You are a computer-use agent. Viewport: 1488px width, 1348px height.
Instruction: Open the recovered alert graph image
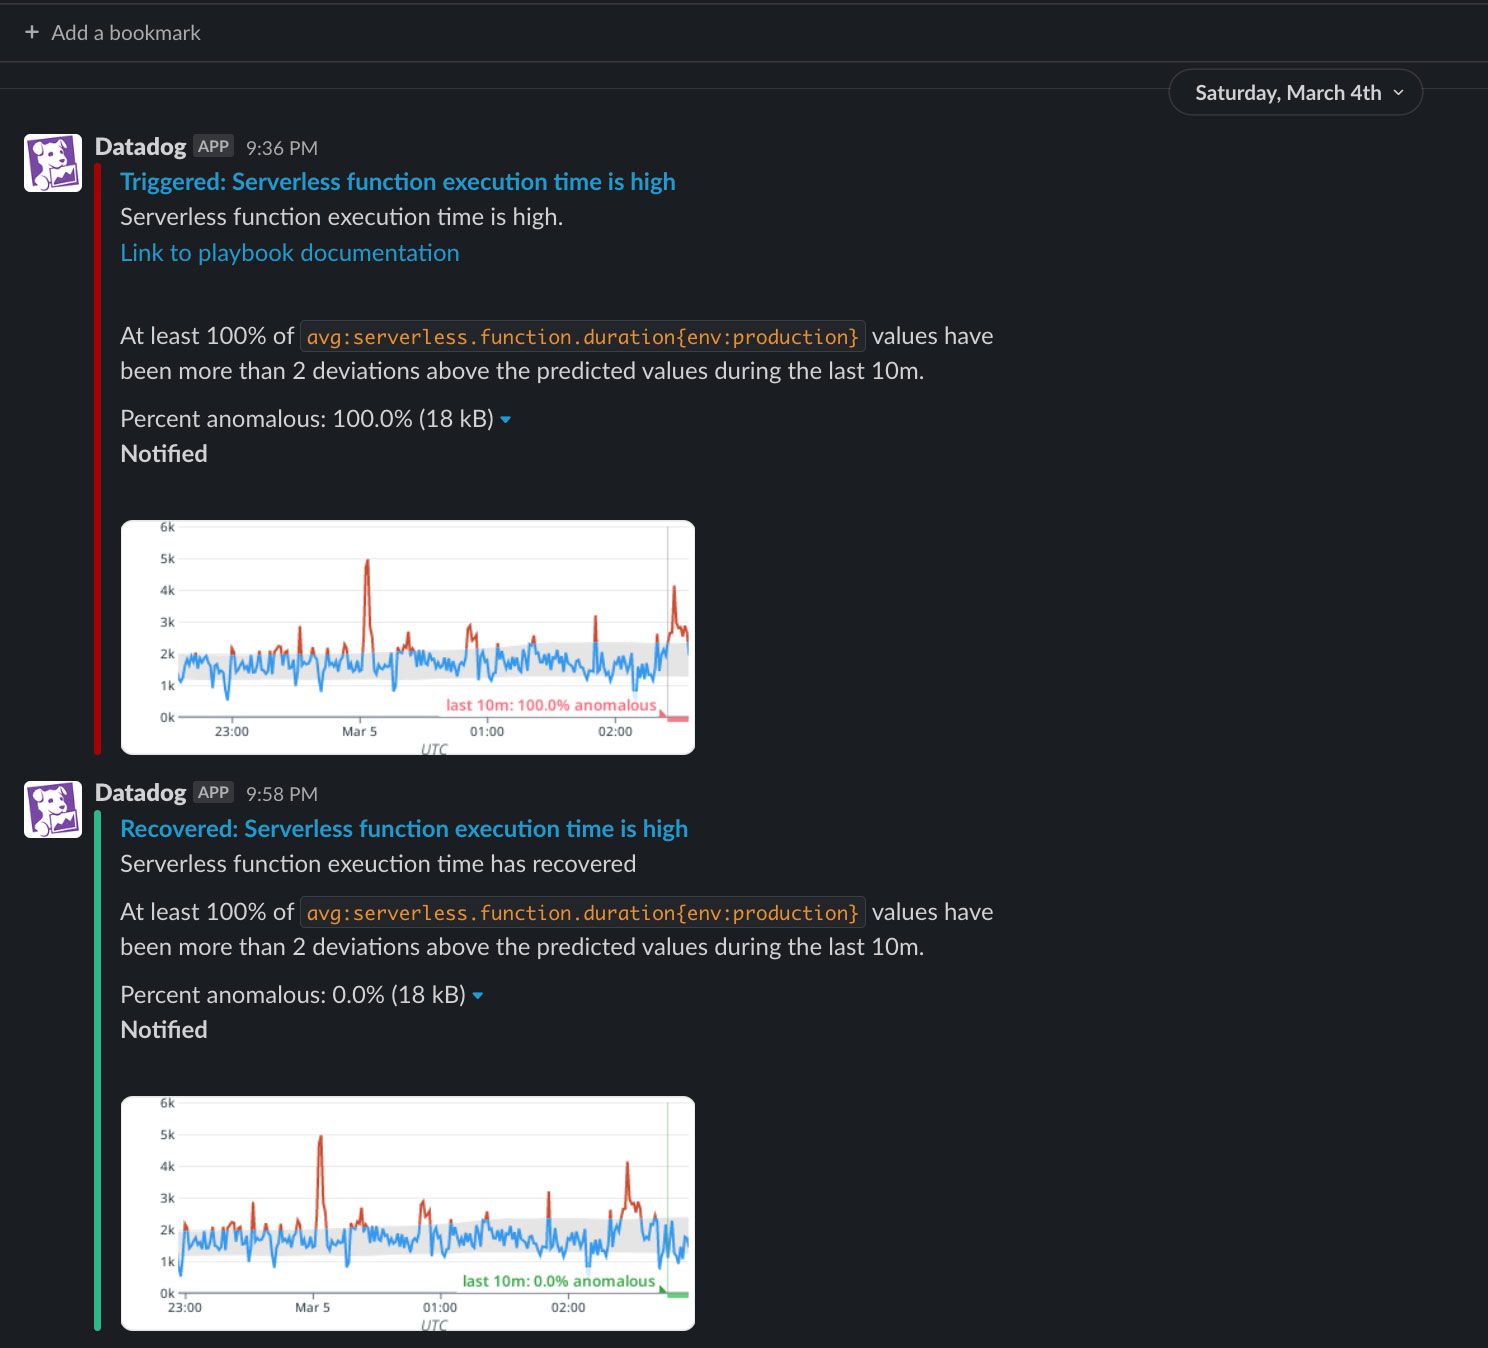coord(408,1213)
